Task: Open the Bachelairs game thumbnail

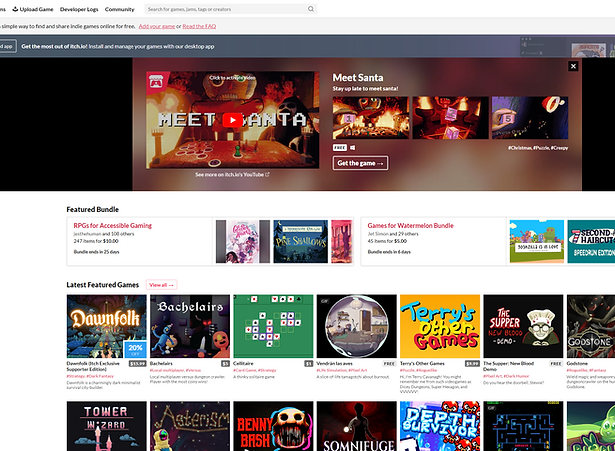Action: click(x=190, y=326)
